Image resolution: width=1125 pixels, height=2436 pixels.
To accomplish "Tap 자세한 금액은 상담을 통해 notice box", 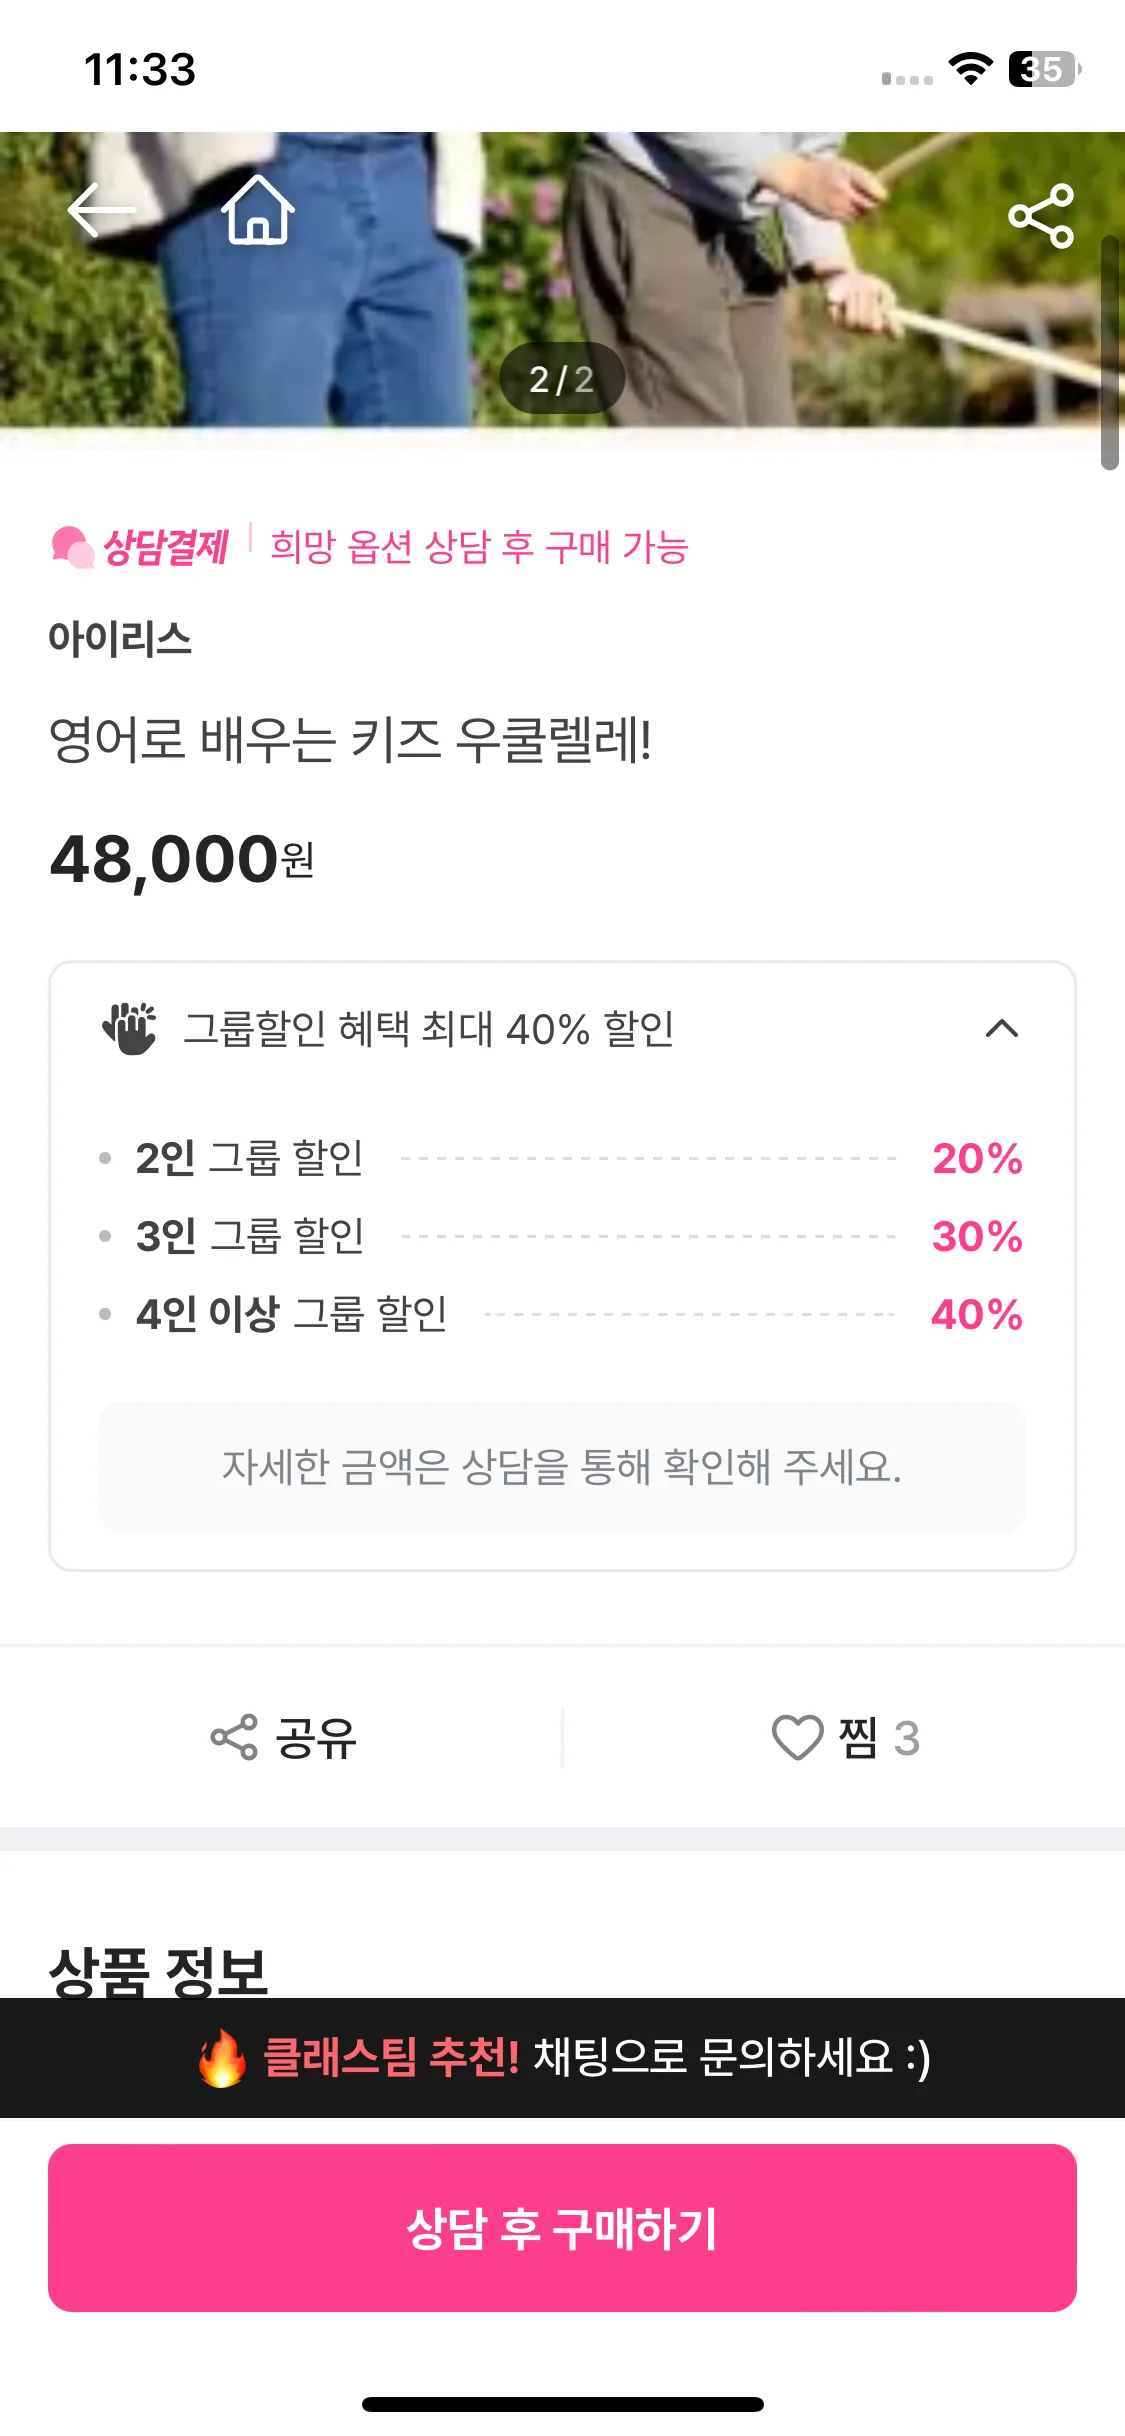I will (x=562, y=1467).
